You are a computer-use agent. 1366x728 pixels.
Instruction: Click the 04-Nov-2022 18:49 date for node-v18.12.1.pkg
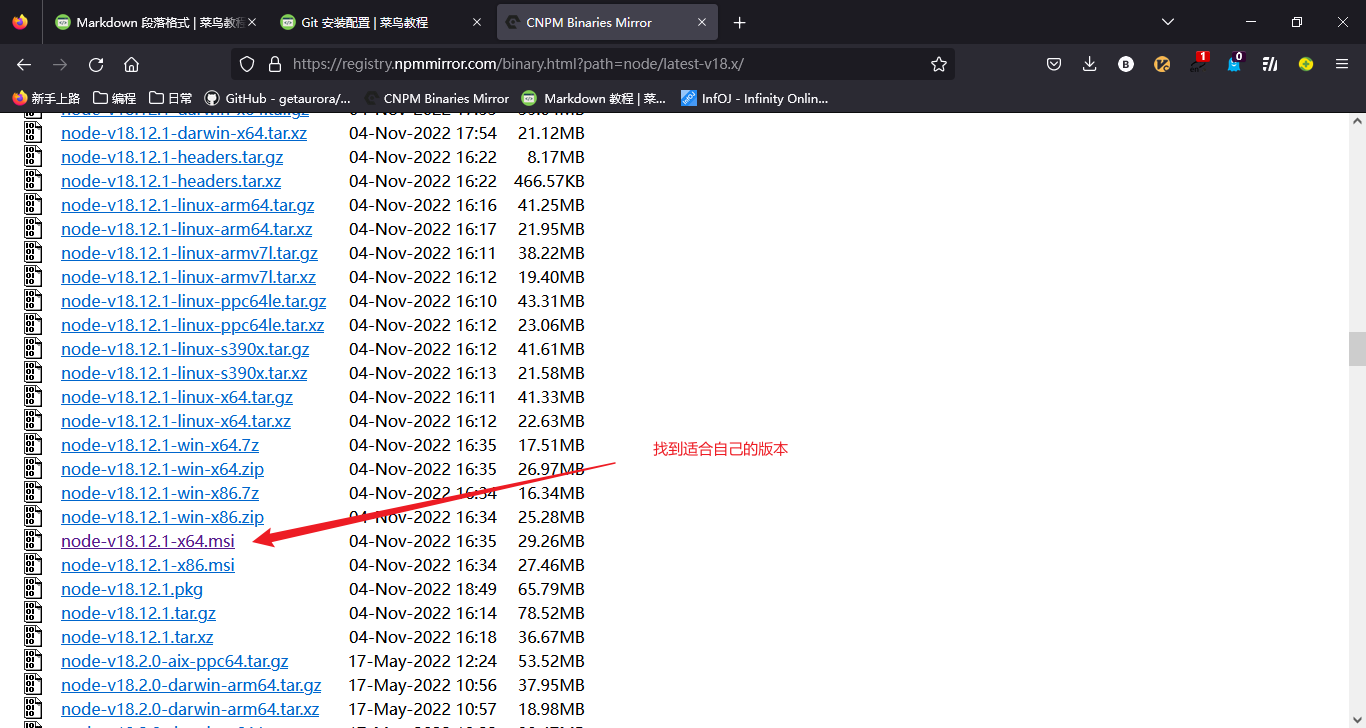click(423, 589)
